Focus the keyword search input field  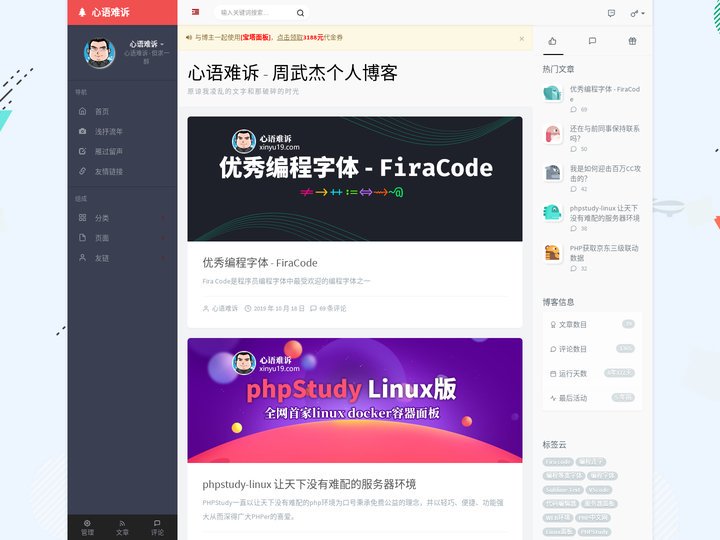click(x=256, y=13)
